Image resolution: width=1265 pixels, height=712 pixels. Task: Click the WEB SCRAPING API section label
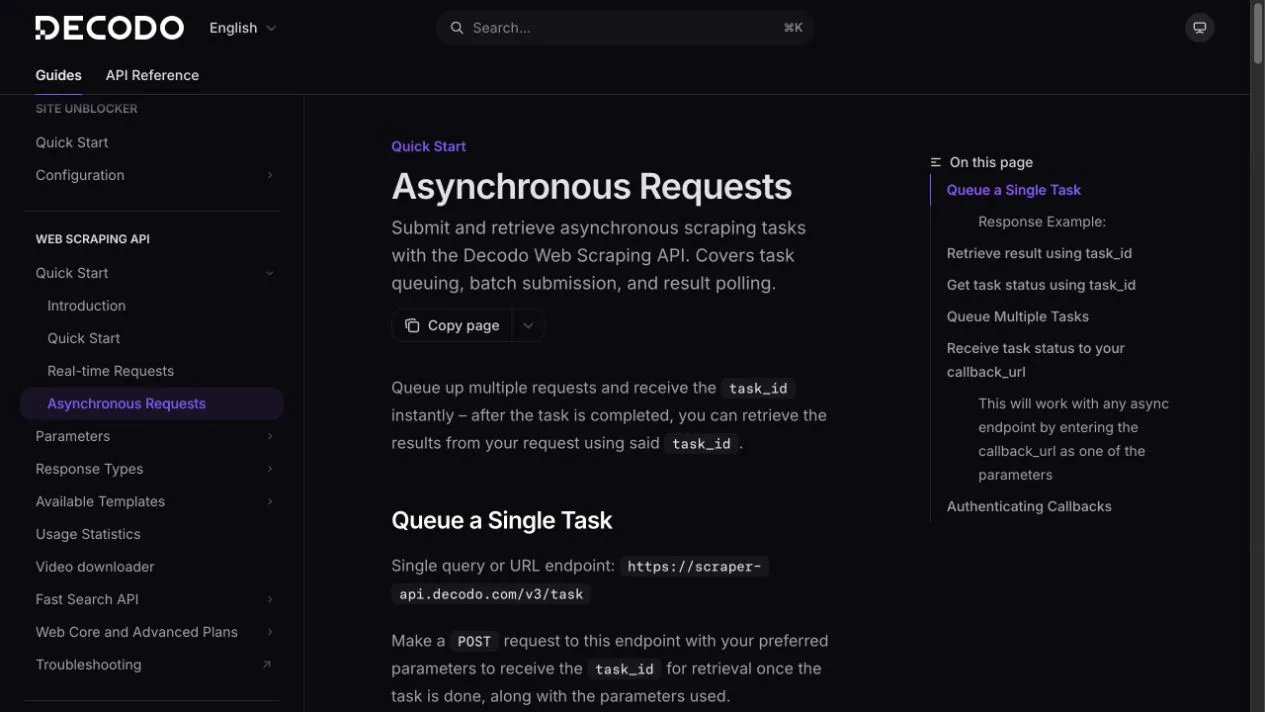[93, 239]
